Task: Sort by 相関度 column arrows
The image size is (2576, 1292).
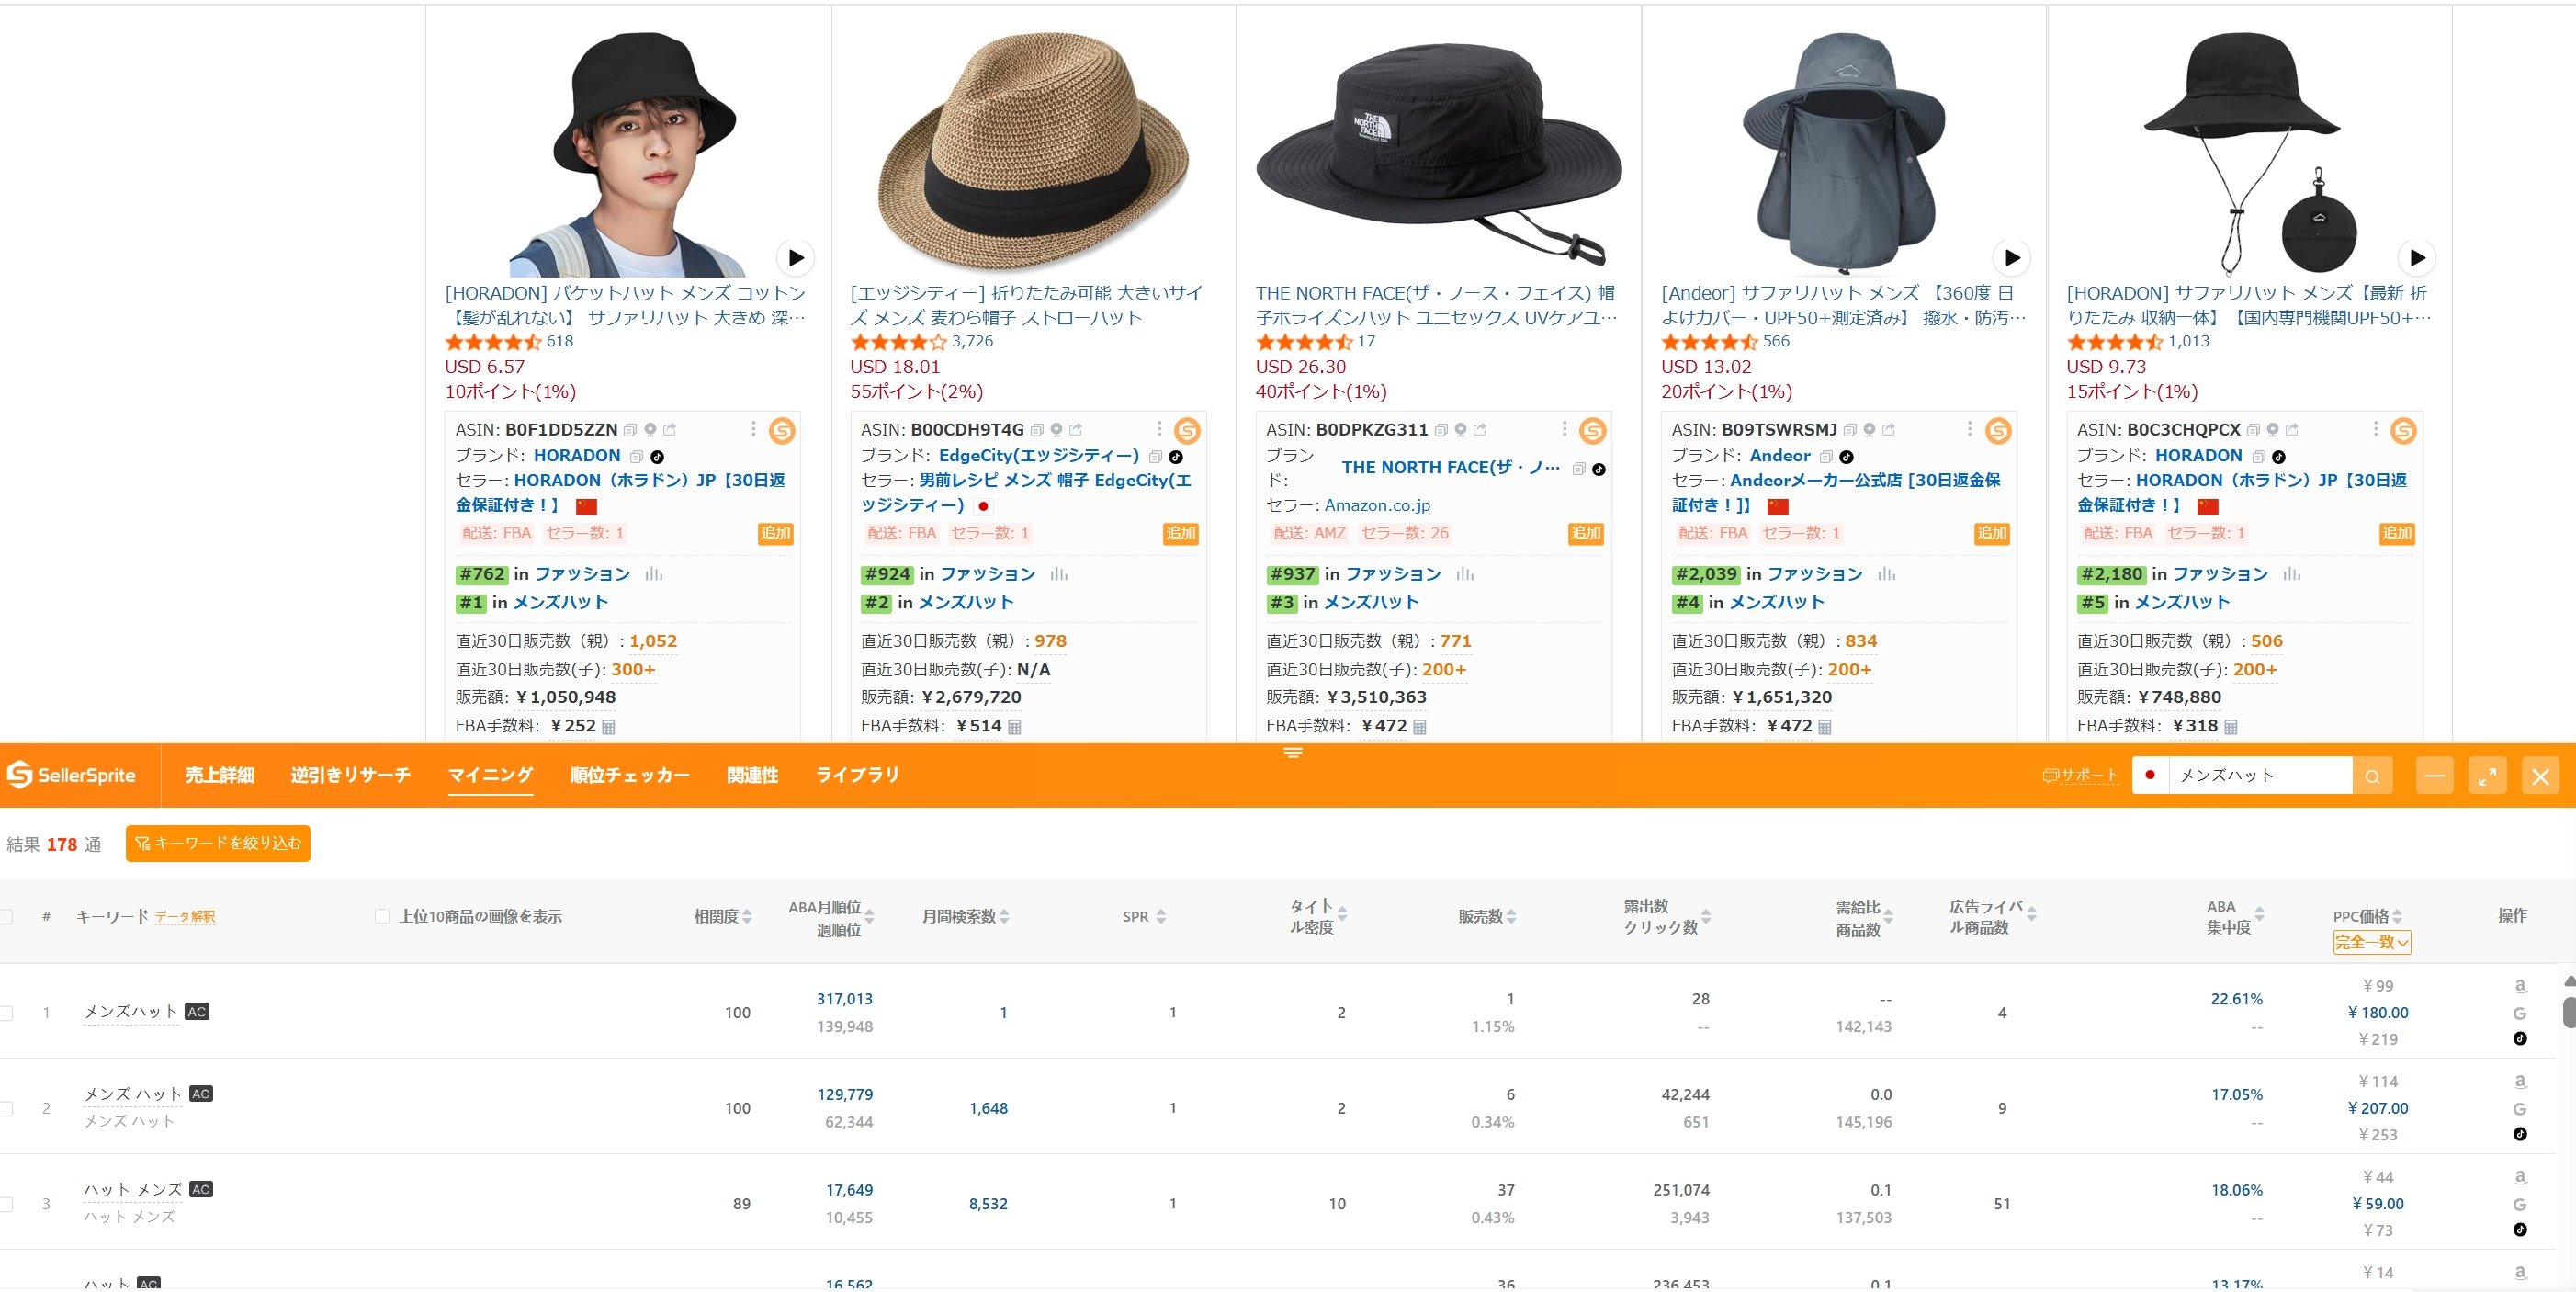Action: pos(747,917)
